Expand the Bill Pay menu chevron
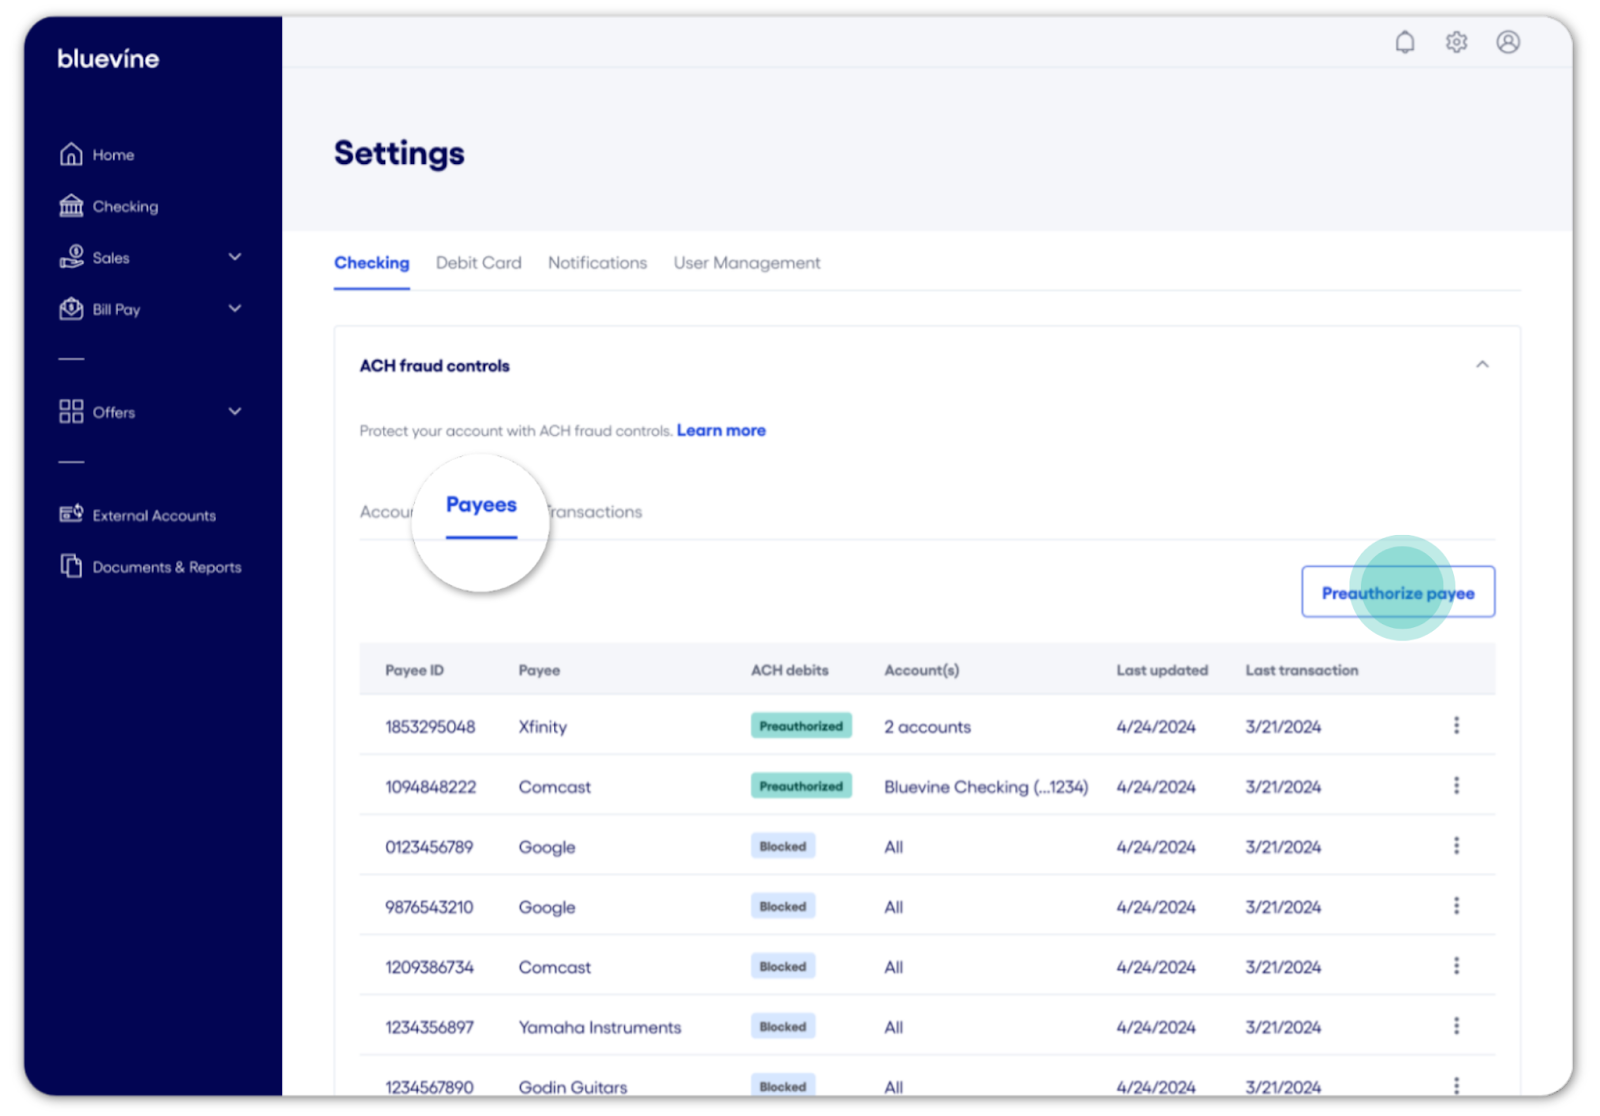 coord(235,309)
